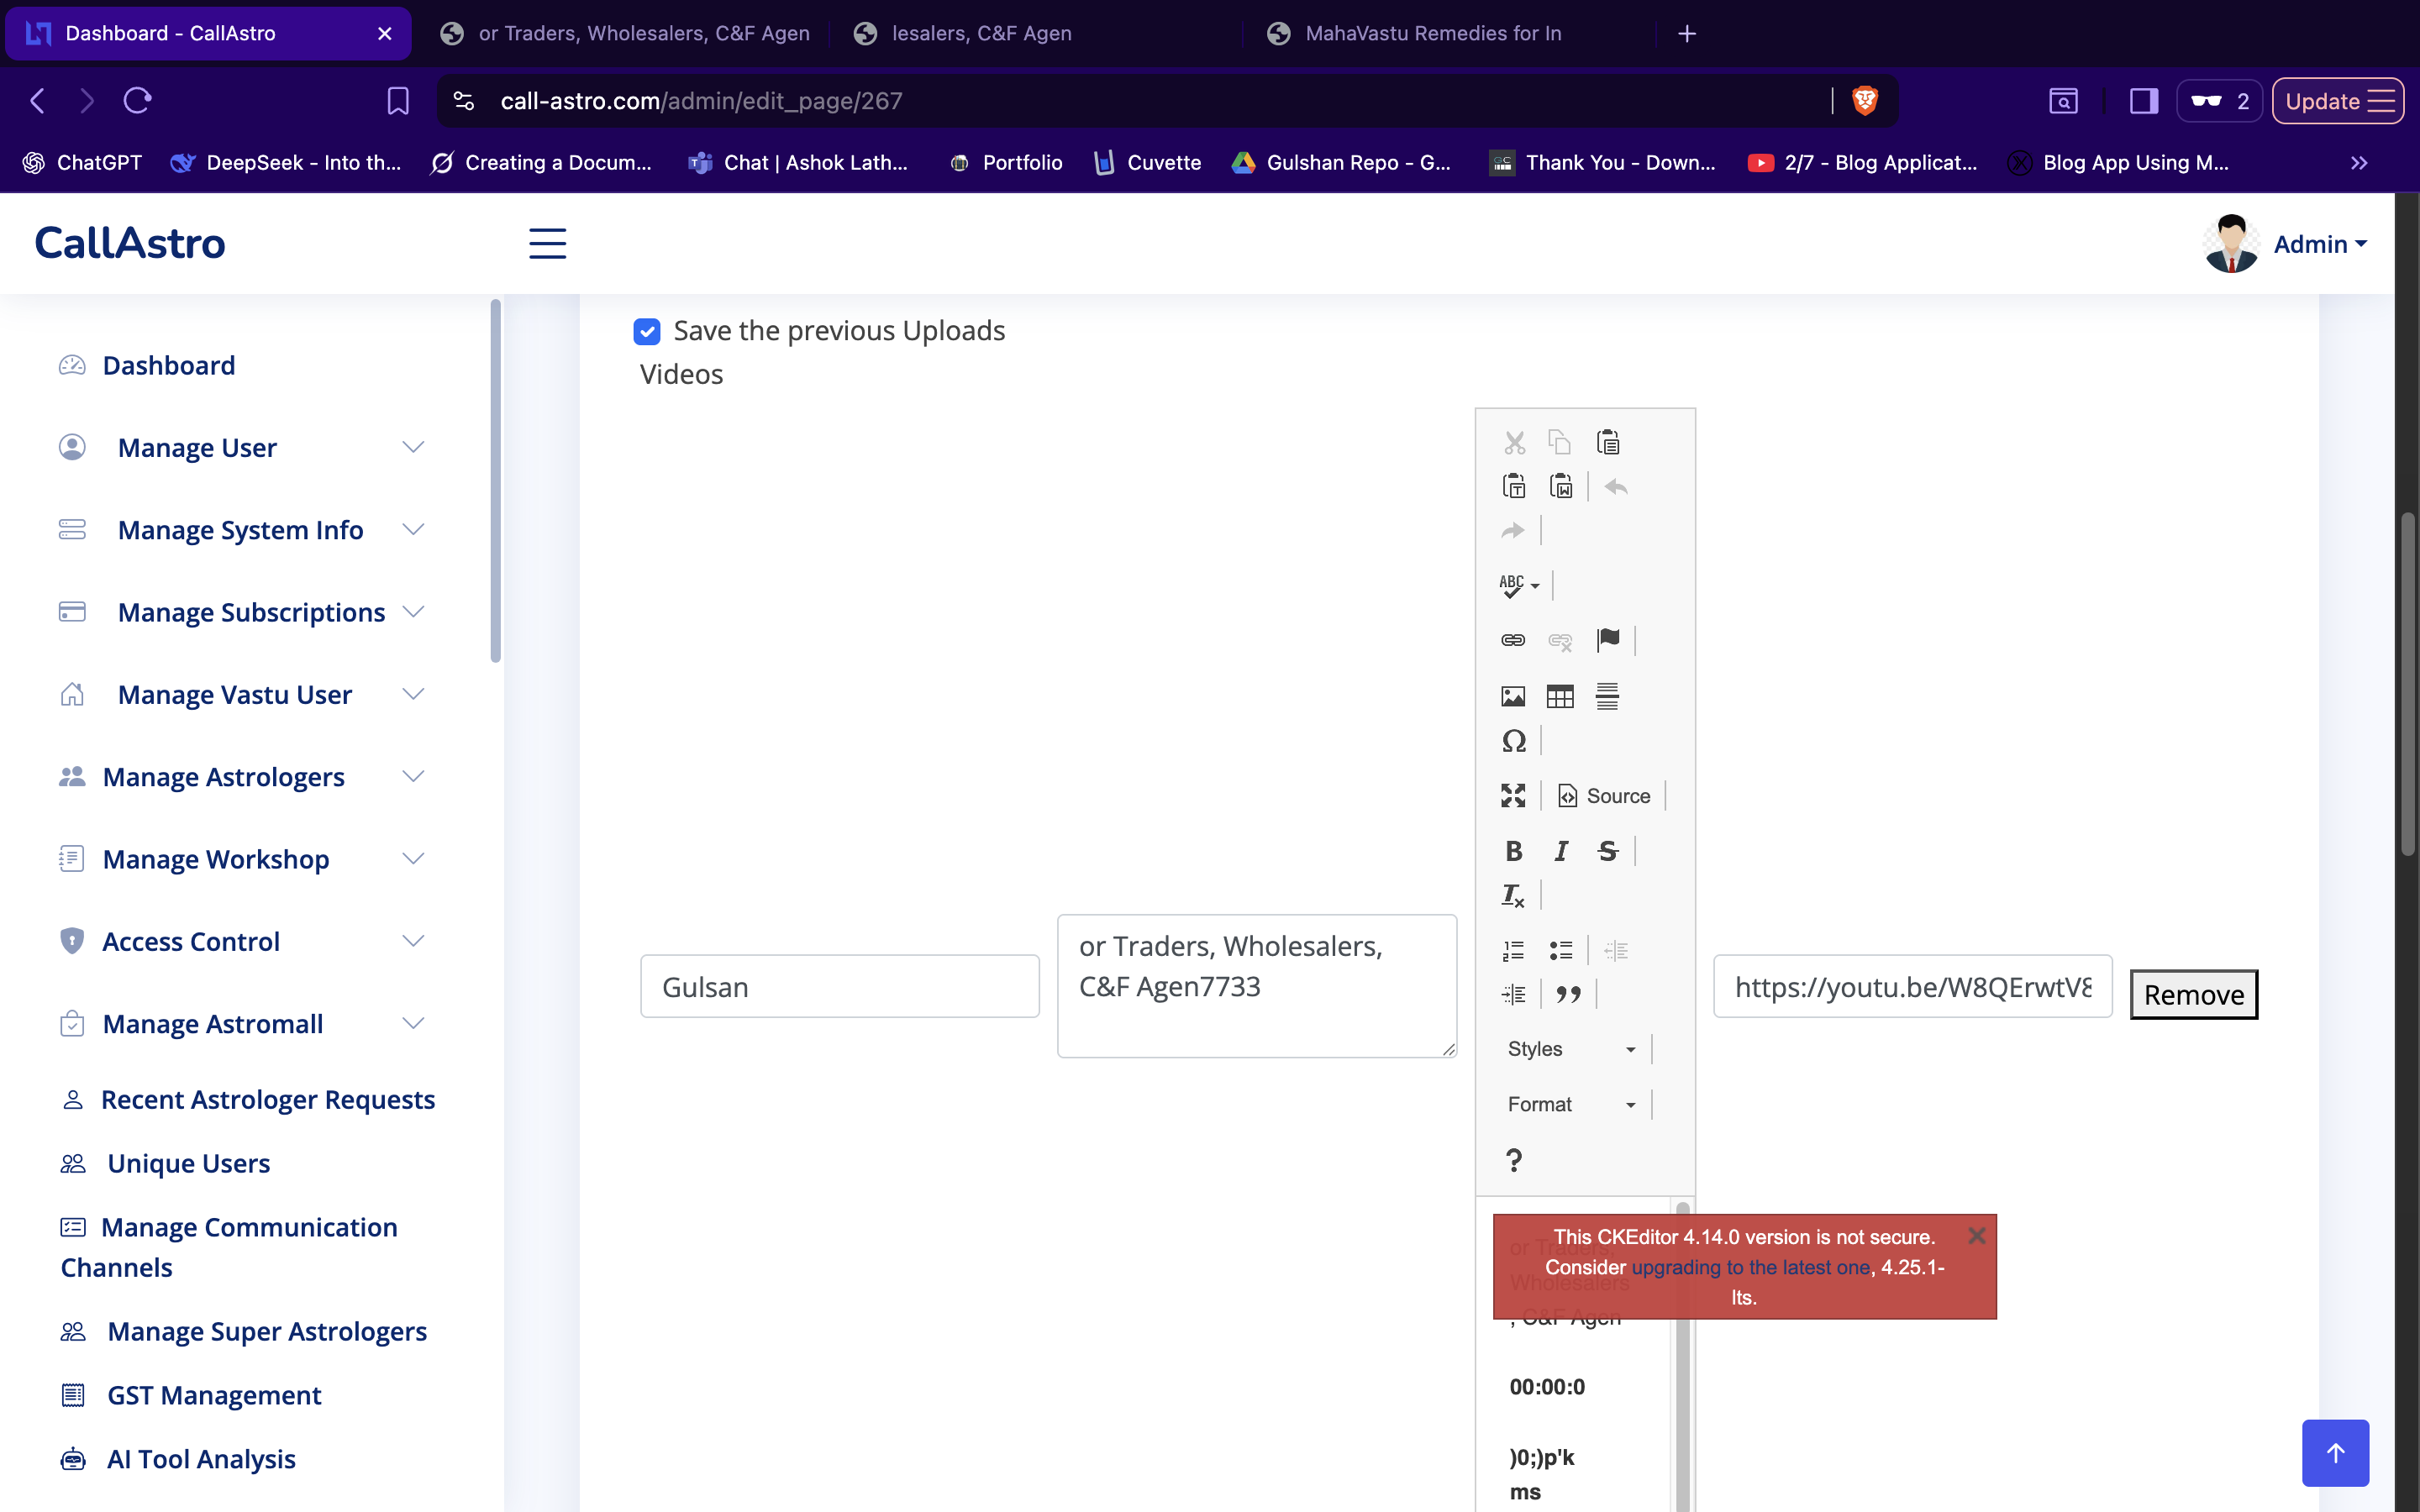2420x1512 pixels.
Task: Click the Insert Table icon
Action: (x=1560, y=696)
